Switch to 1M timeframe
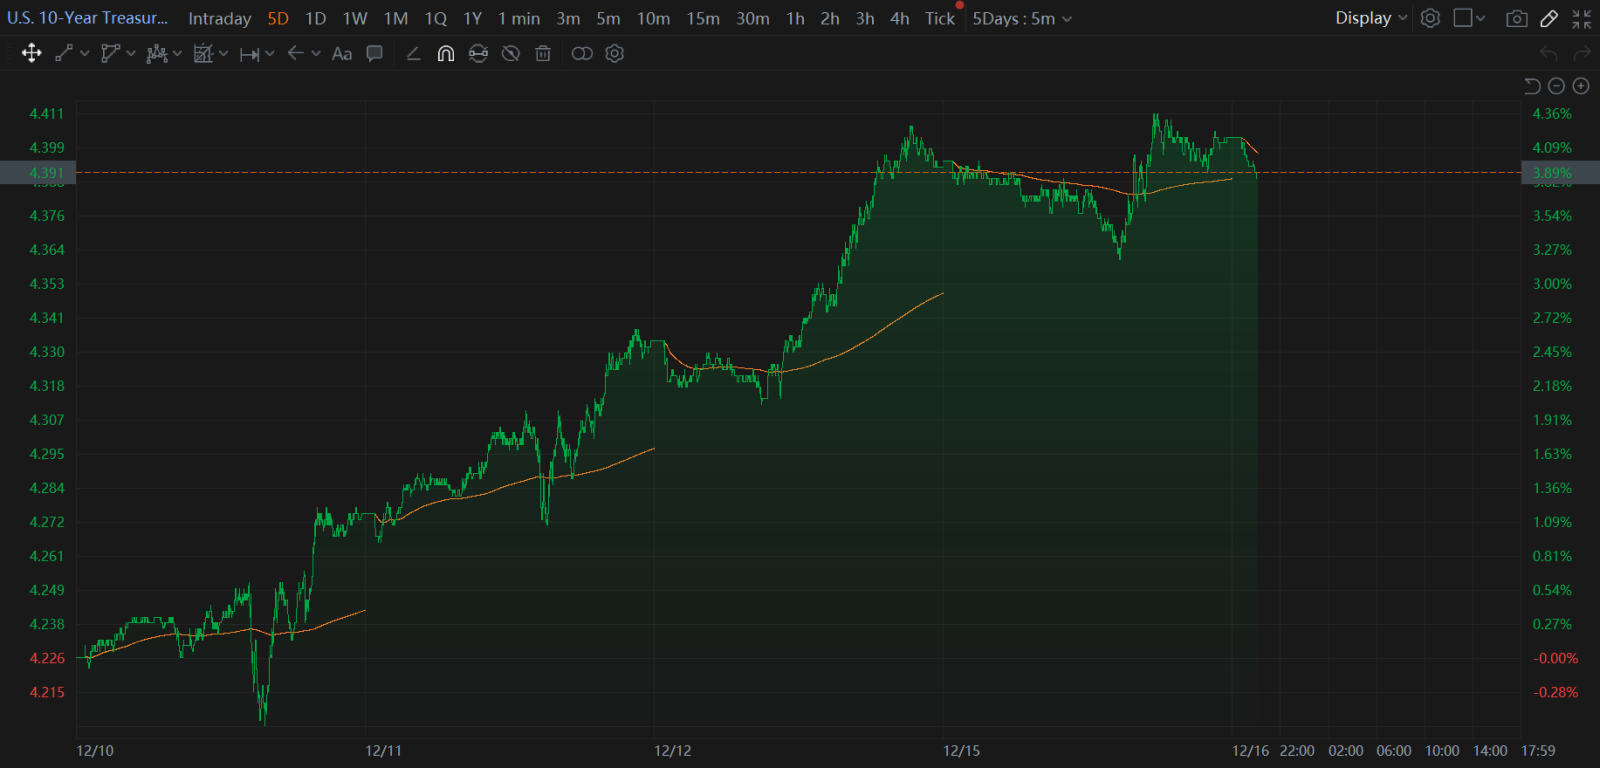Viewport: 1600px width, 768px height. (396, 18)
